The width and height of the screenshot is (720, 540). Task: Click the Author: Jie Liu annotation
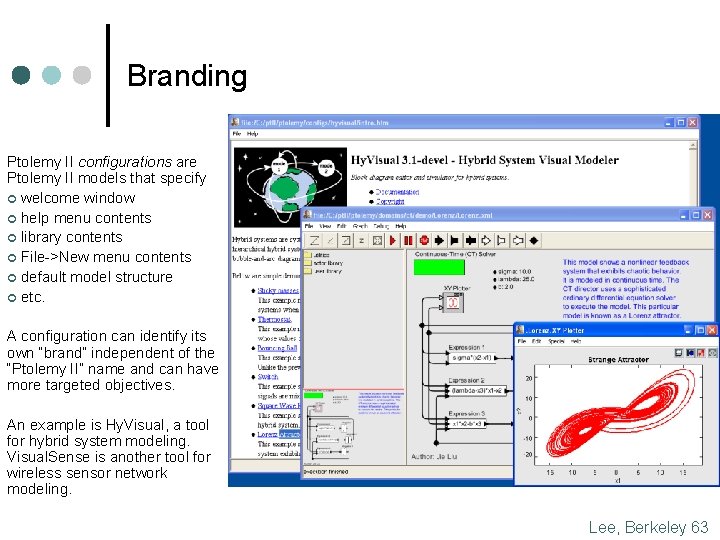(x=434, y=456)
